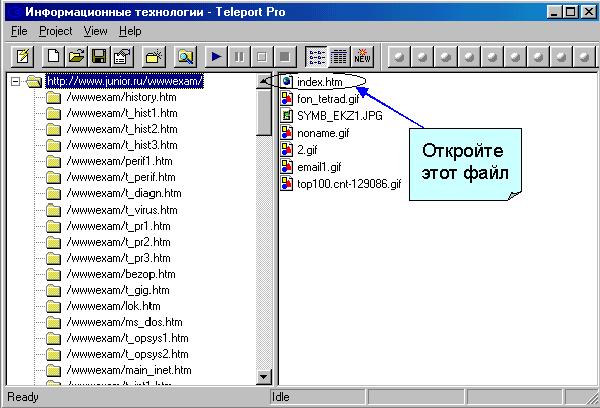Open the View menu
600x408 pixels.
tap(95, 31)
